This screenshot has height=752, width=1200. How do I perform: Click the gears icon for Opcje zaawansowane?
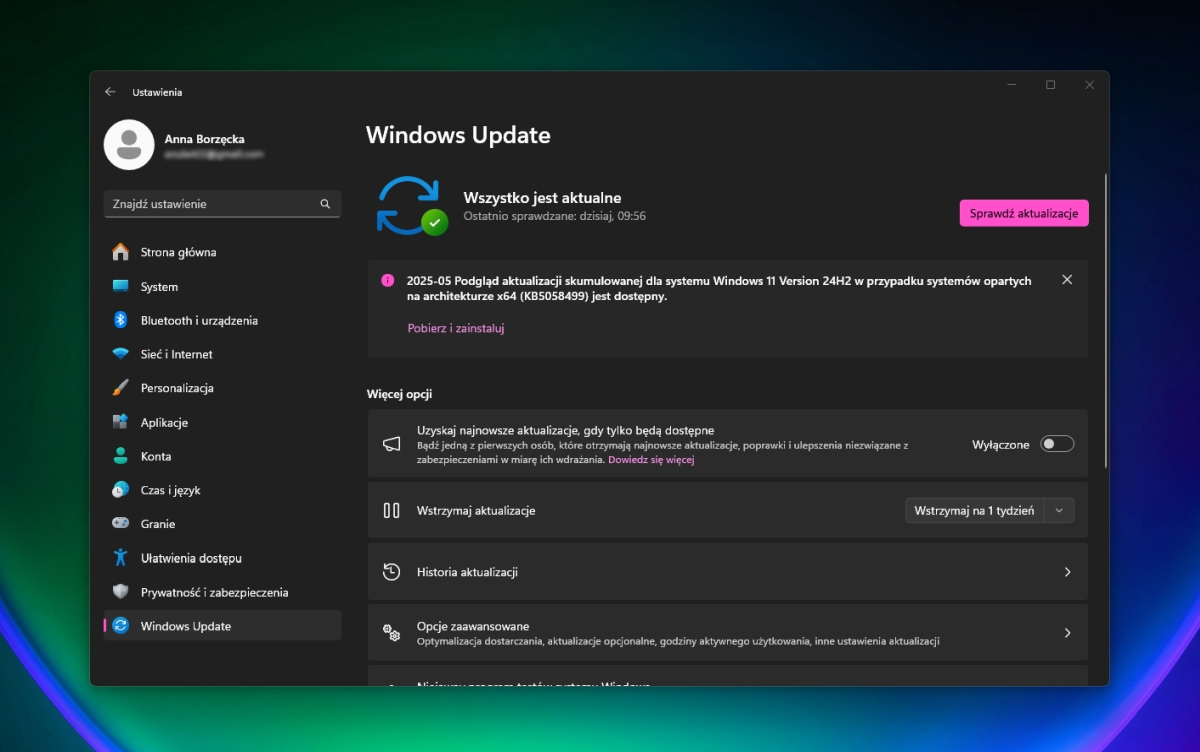point(392,633)
